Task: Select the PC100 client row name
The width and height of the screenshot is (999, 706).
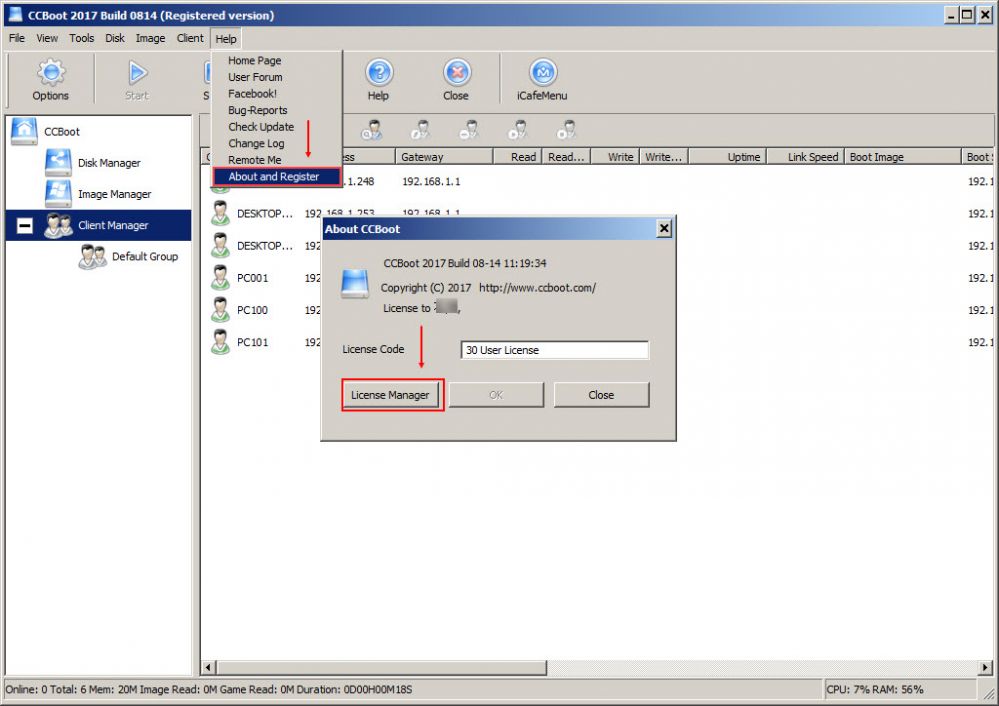Action: [x=252, y=310]
